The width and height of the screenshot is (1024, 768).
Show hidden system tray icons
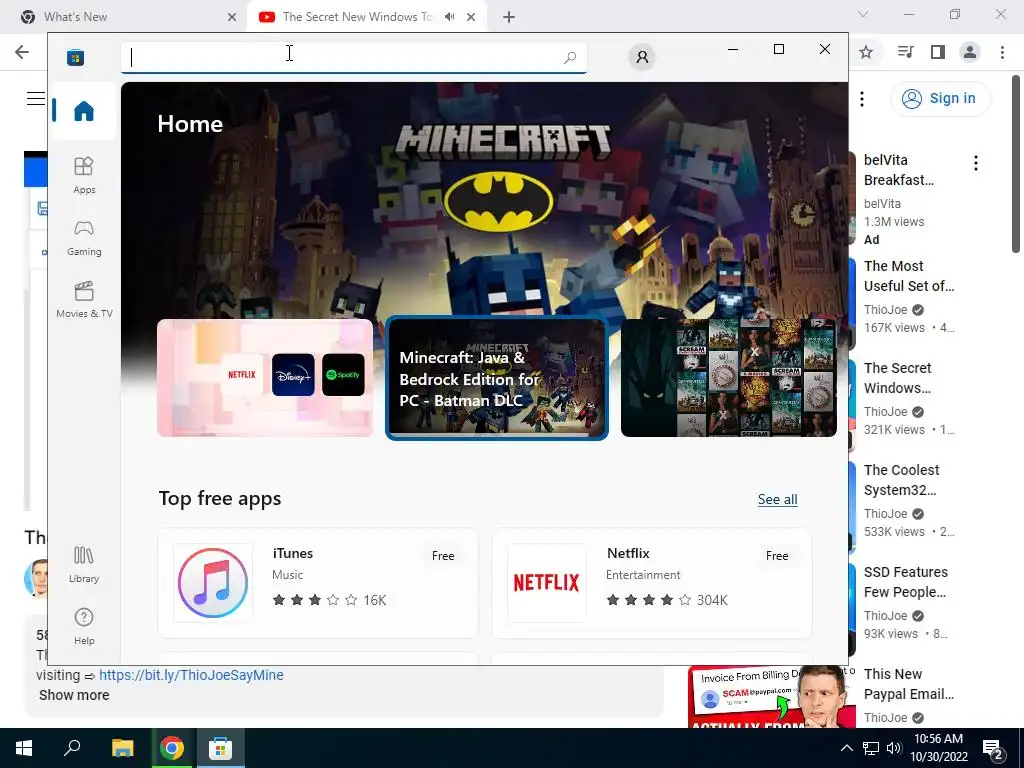[846, 748]
